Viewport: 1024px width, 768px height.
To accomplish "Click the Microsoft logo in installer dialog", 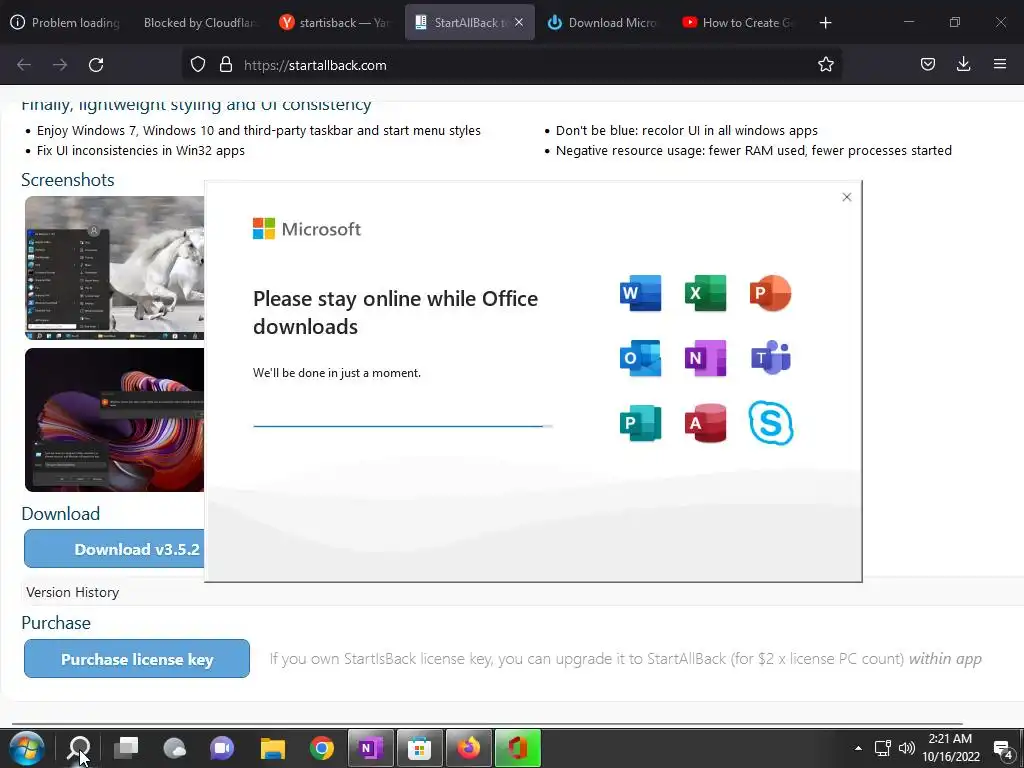I will (306, 229).
